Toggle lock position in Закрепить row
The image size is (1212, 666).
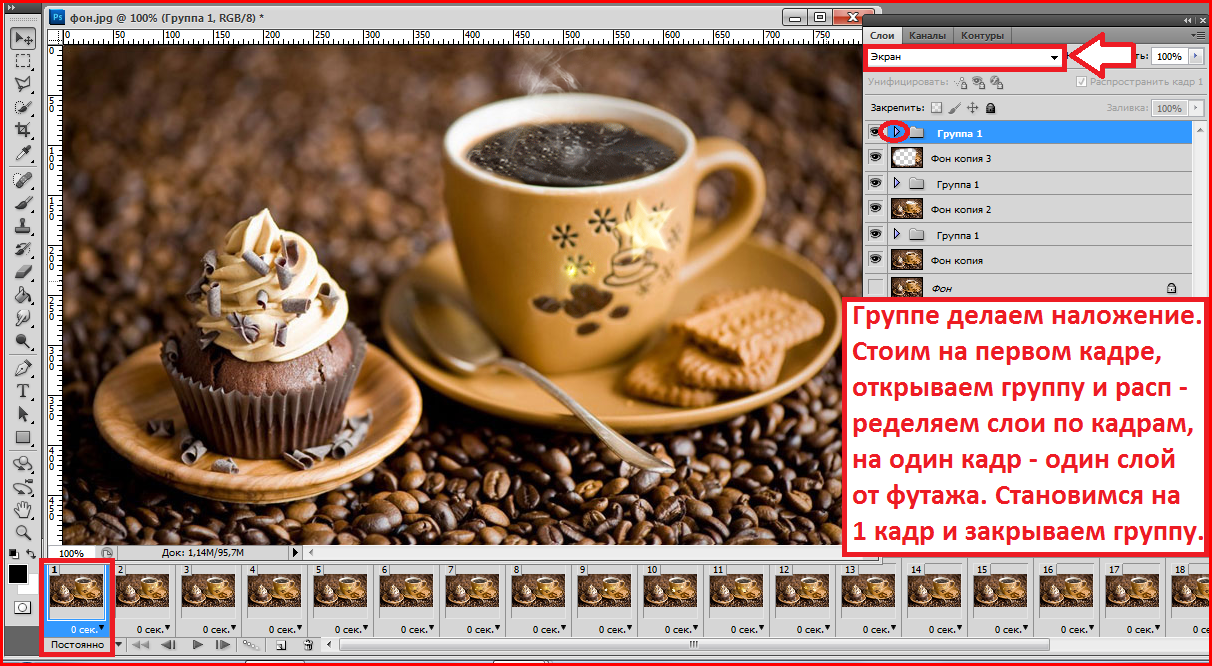tap(972, 107)
